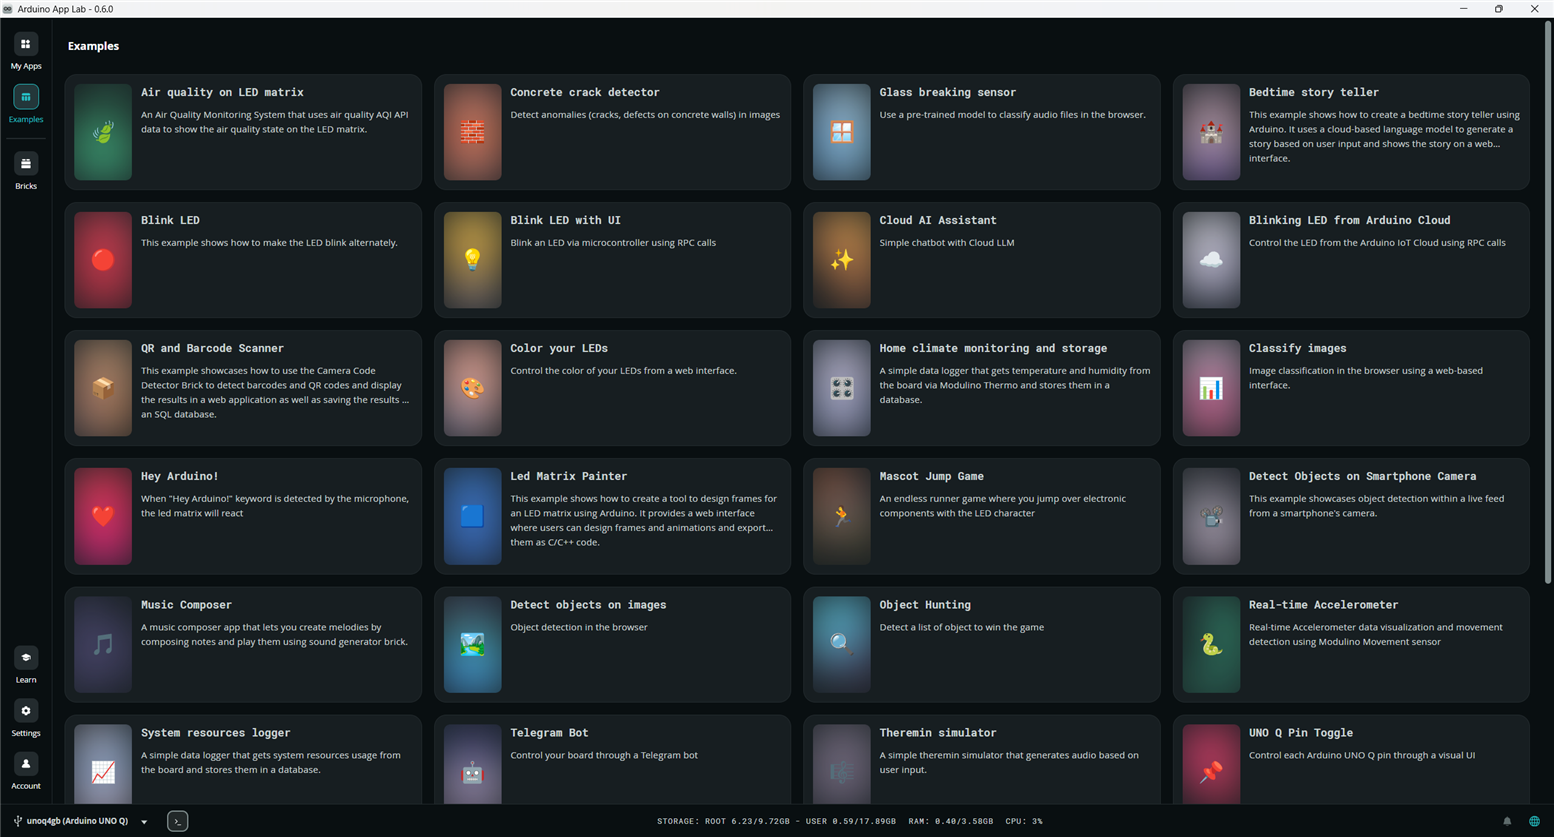The image size is (1554, 837).
Task: Go to the Learn section
Action: point(26,665)
